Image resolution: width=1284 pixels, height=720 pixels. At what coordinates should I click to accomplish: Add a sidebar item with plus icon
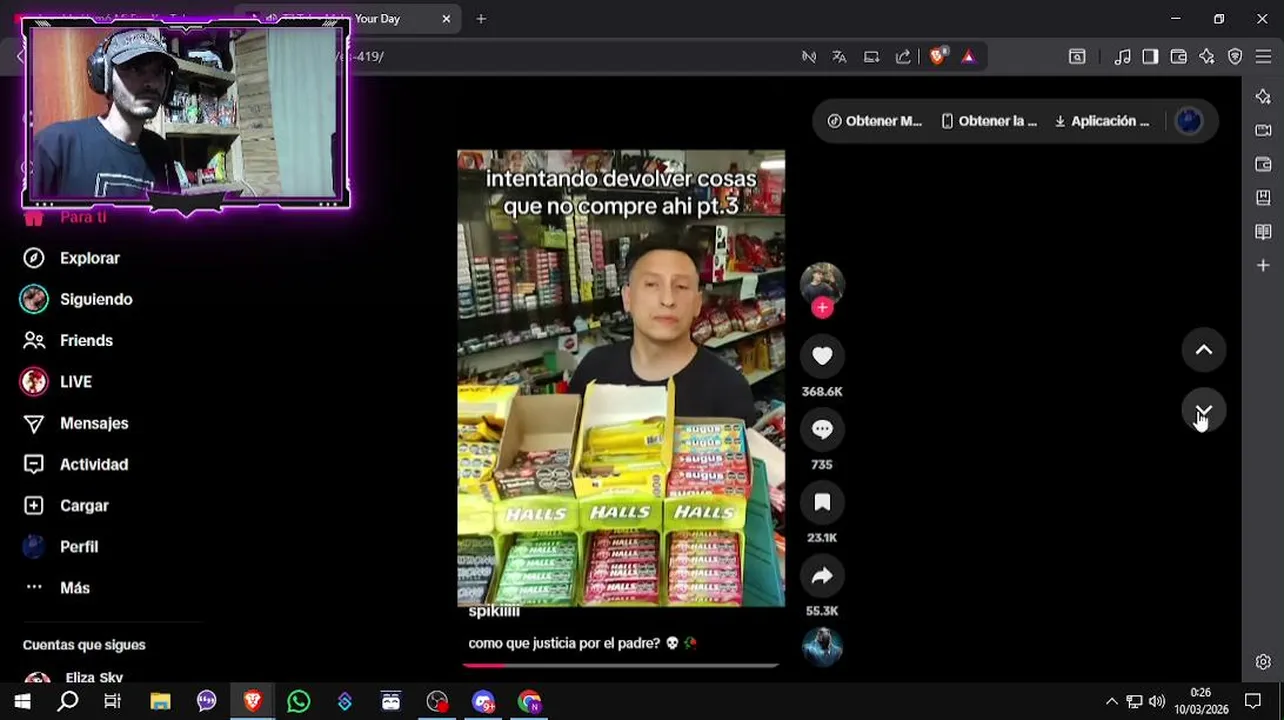click(x=1263, y=266)
